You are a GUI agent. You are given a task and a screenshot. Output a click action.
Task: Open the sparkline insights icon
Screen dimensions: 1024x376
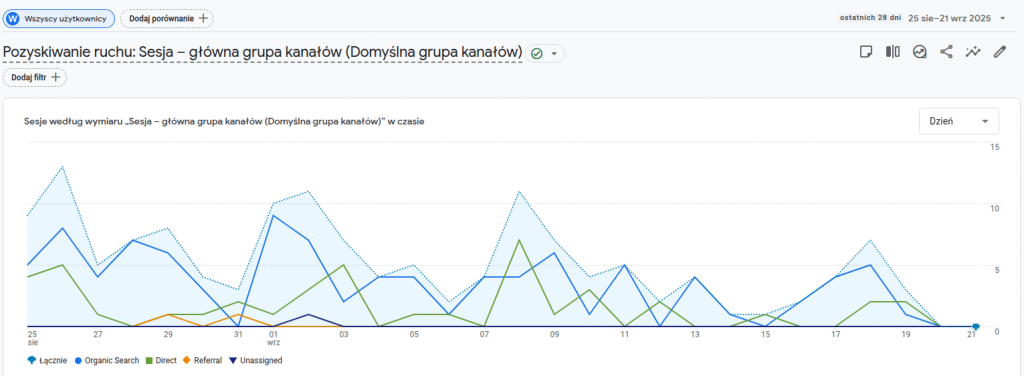(973, 52)
